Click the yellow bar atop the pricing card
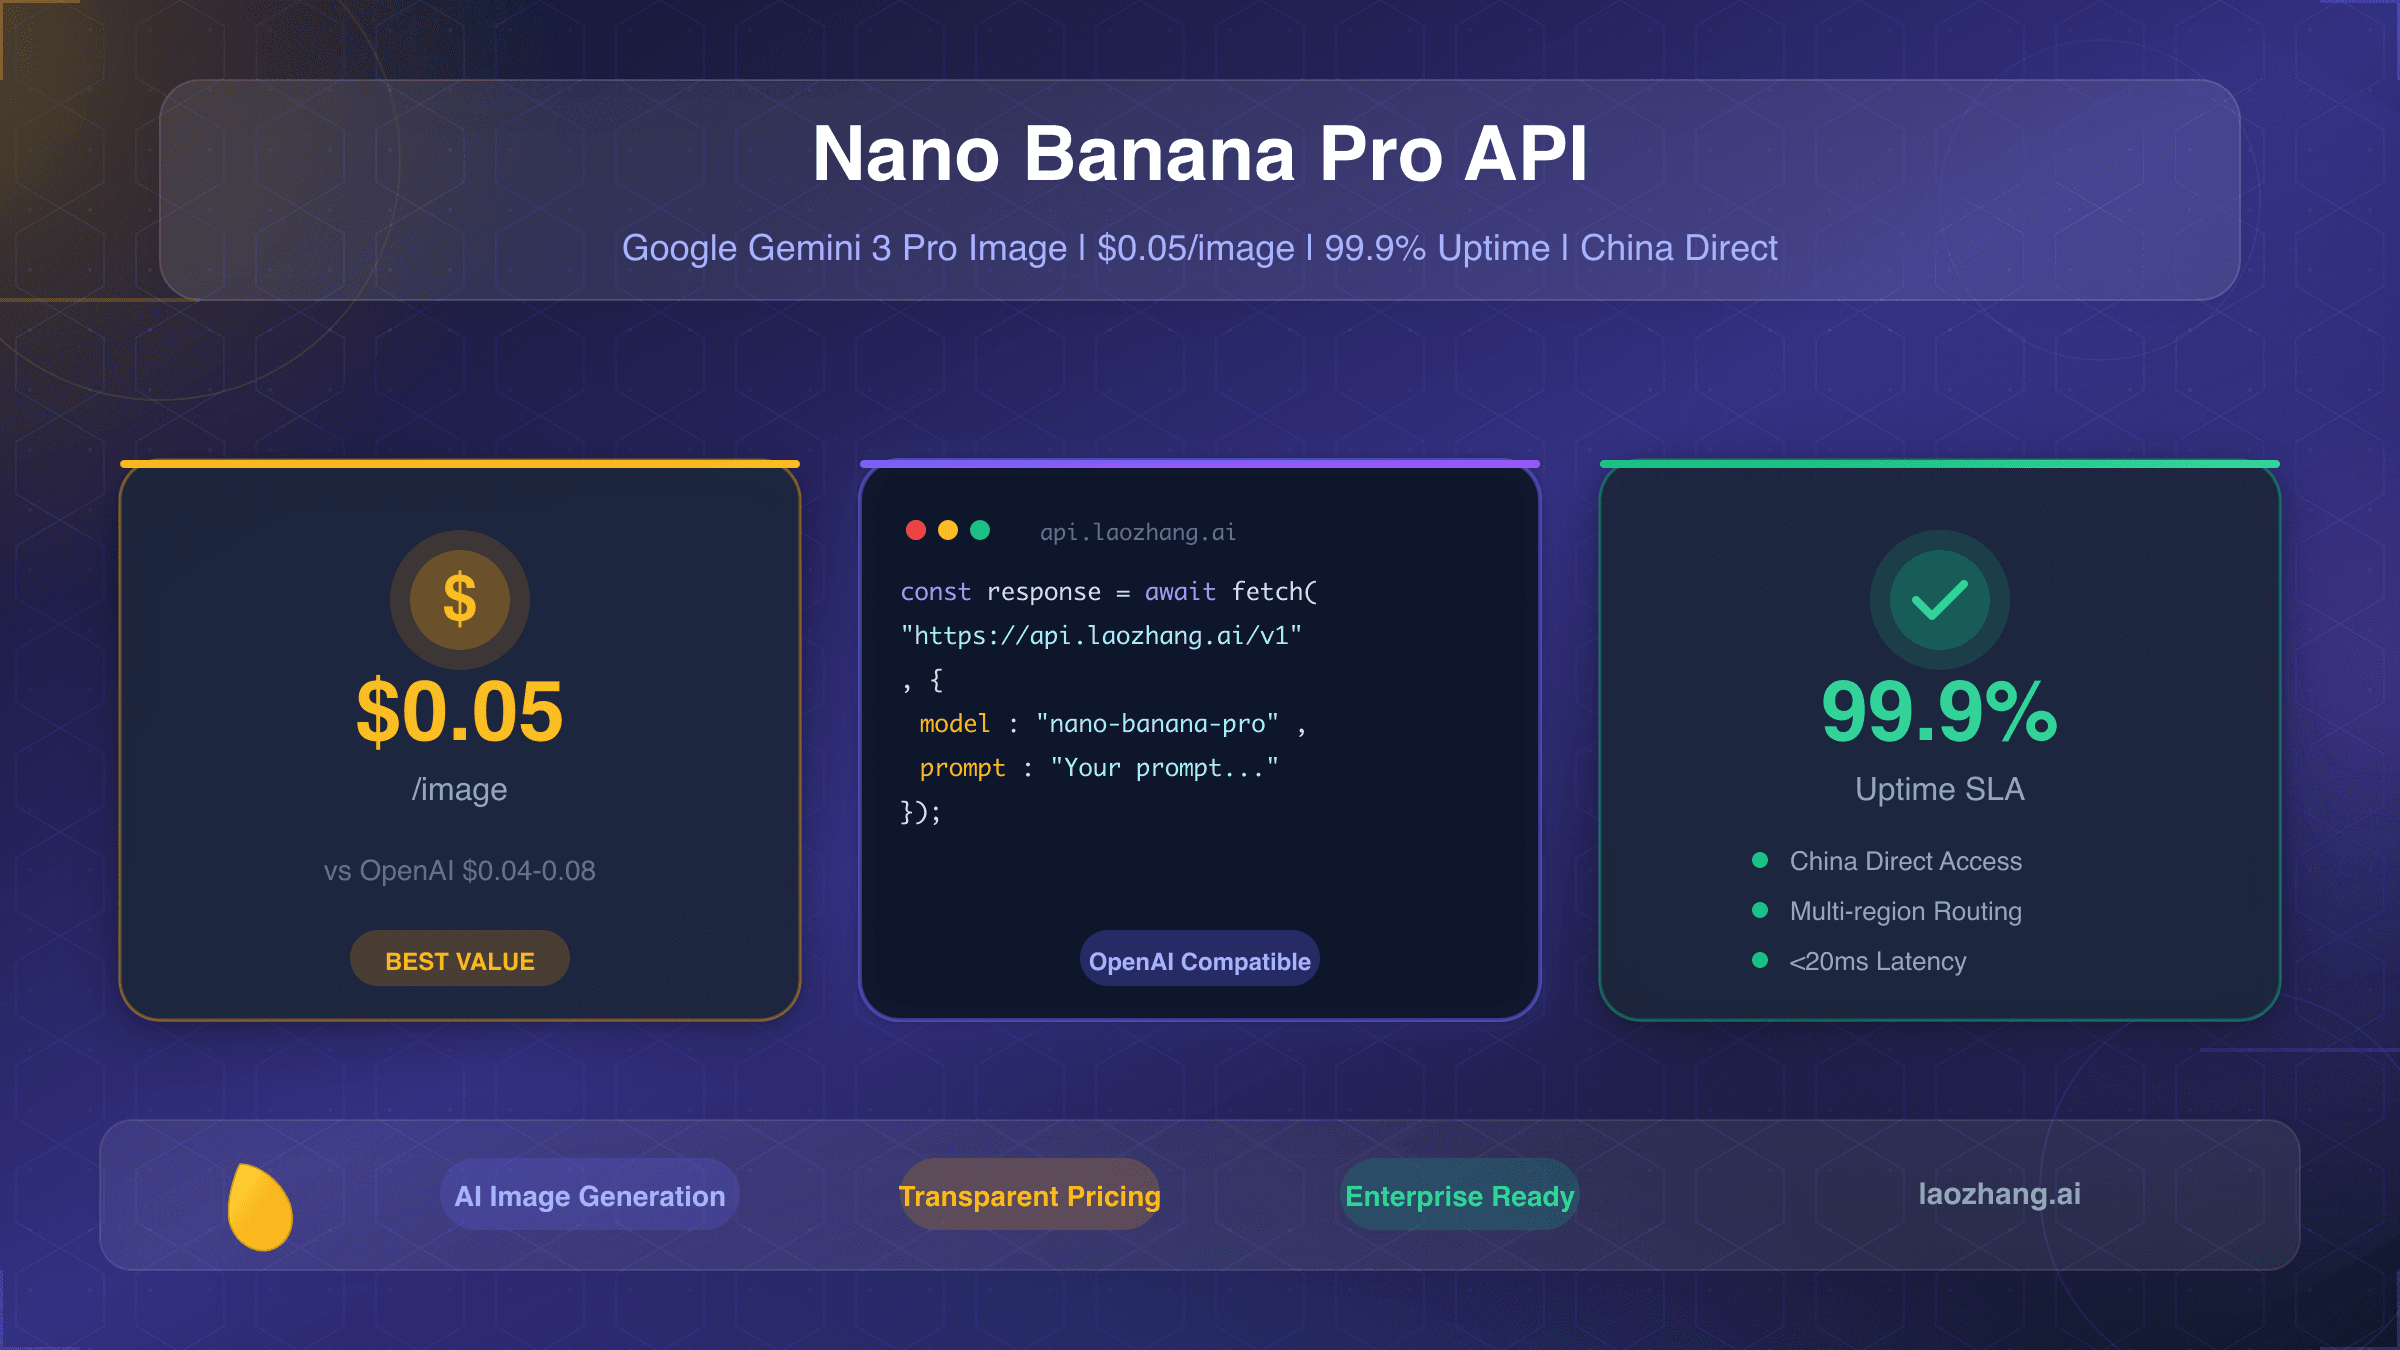The image size is (2400, 1350). 459,463
